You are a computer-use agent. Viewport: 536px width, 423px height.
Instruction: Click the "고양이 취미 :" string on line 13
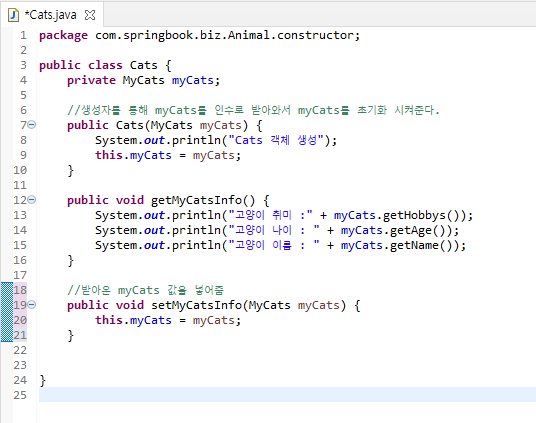[x=270, y=215]
